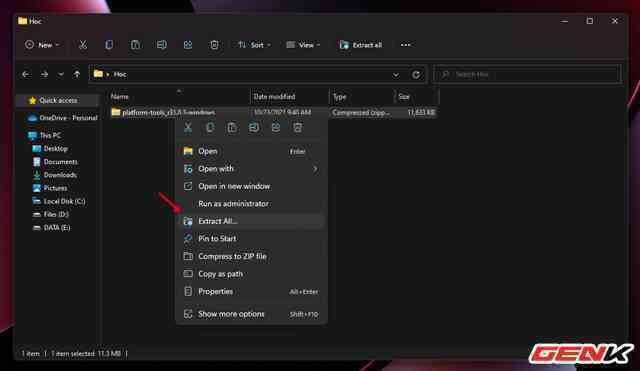Image resolution: width=640 pixels, height=371 pixels.
Task: Select This PC in sidebar
Action: 45,136
